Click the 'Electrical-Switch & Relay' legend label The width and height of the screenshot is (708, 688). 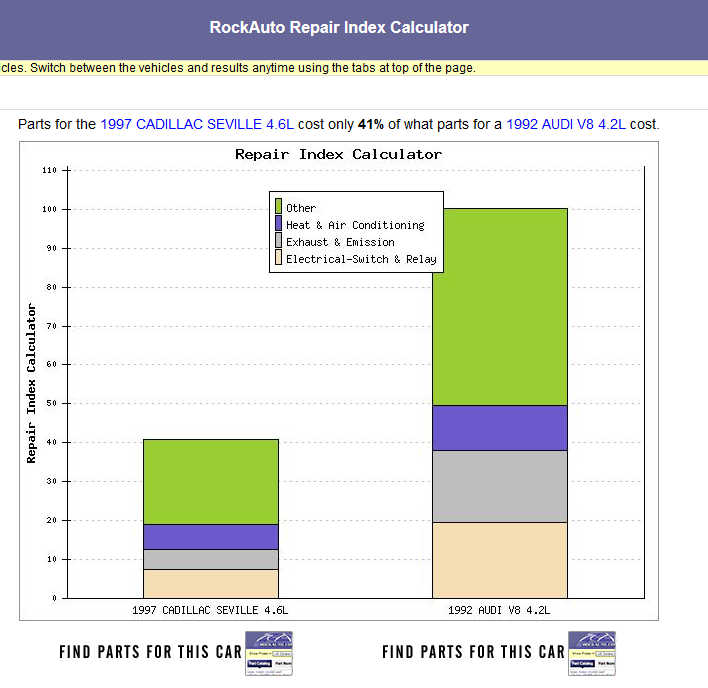361,260
